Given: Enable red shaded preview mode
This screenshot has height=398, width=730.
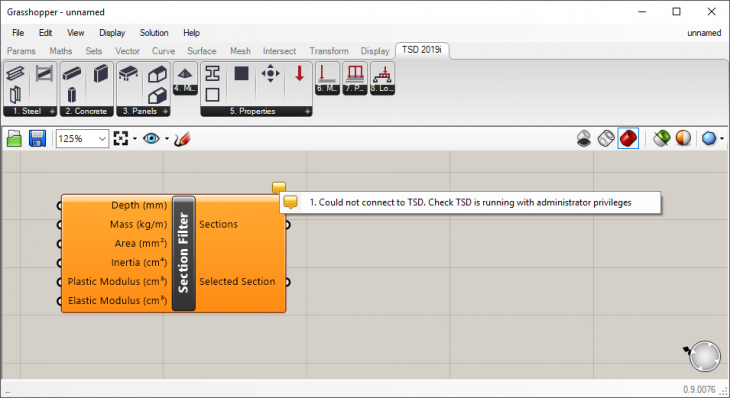Looking at the screenshot, I should pyautogui.click(x=629, y=139).
